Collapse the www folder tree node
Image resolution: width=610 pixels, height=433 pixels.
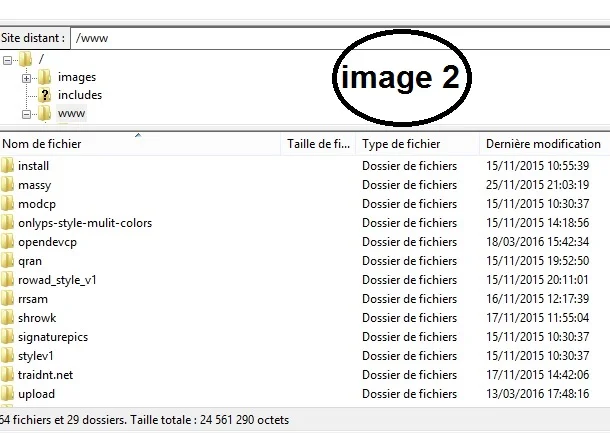tap(26, 114)
